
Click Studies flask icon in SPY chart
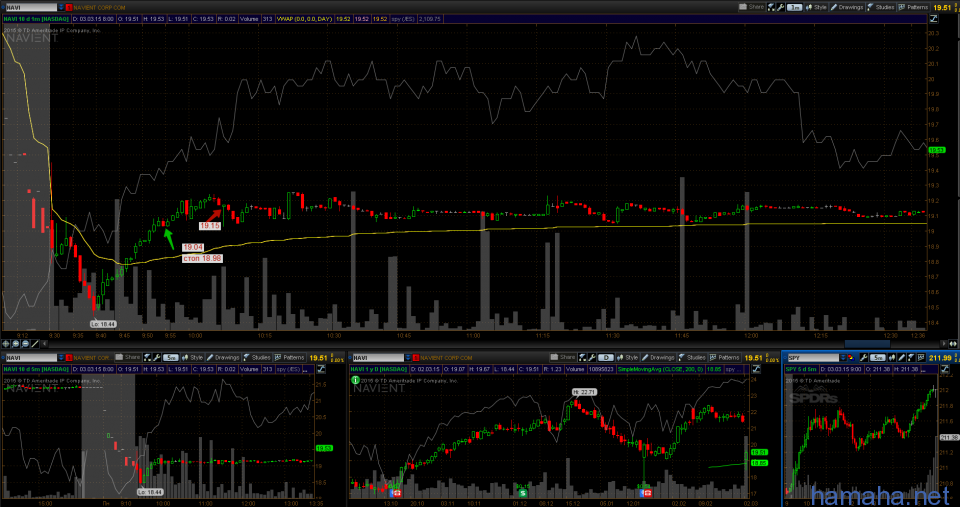[x=911, y=357]
